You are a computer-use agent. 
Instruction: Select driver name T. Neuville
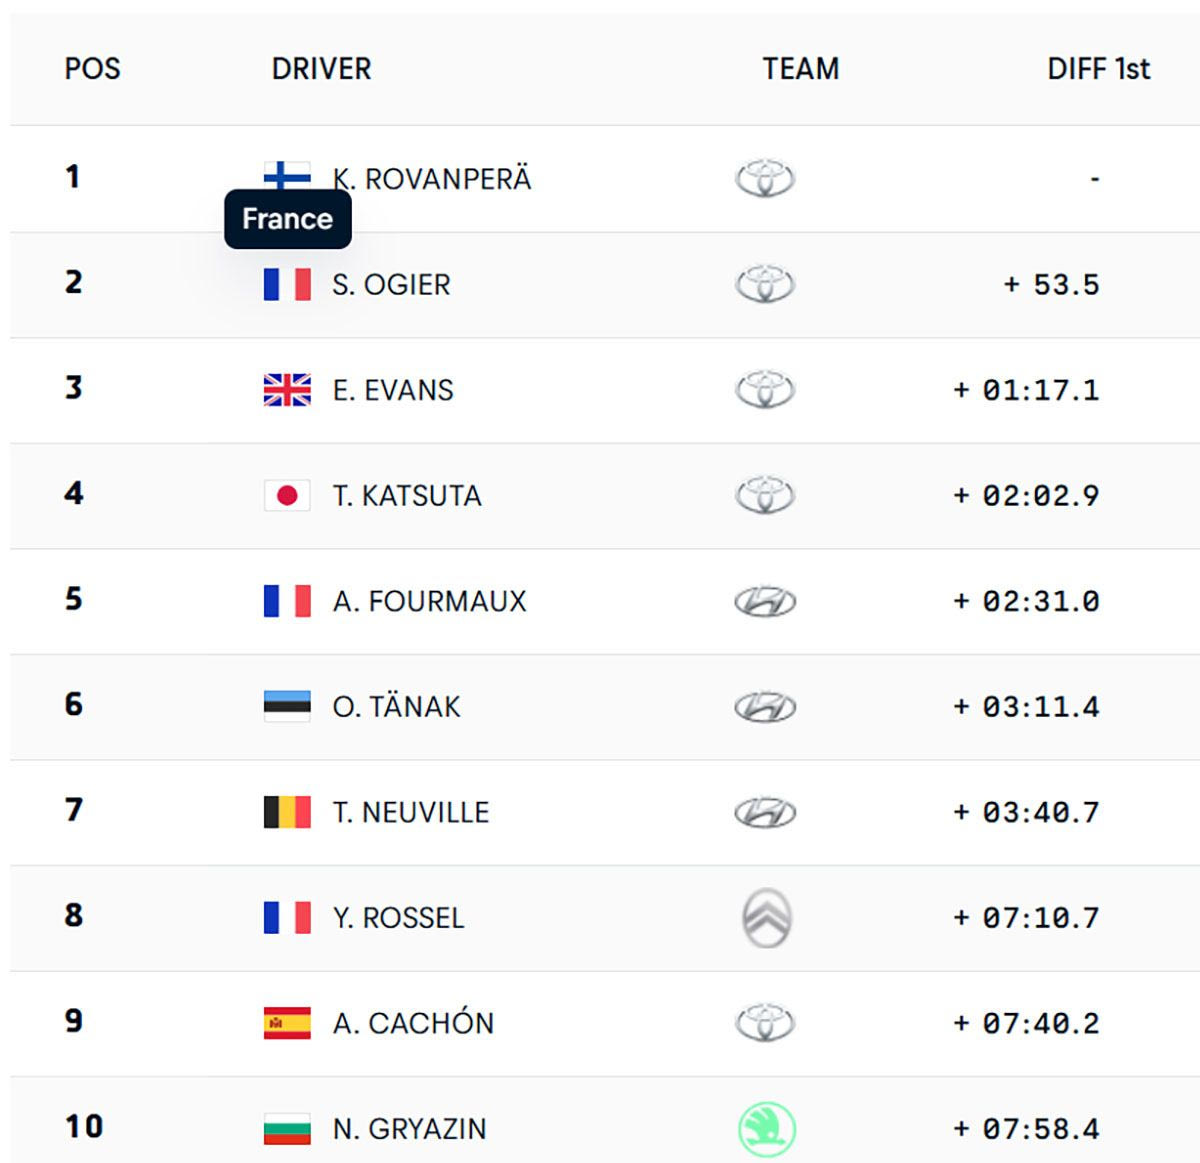tap(411, 812)
